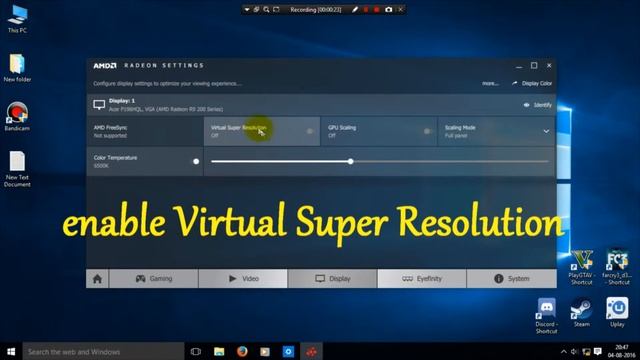Open This PC desktop icon
Screen dimensions: 640x360
click(17, 18)
